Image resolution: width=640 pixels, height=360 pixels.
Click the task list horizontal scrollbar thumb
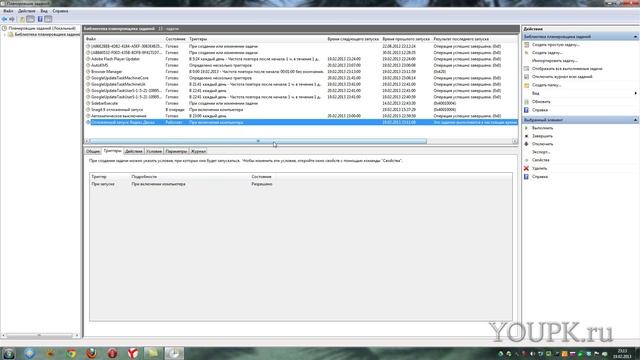[x=258, y=141]
